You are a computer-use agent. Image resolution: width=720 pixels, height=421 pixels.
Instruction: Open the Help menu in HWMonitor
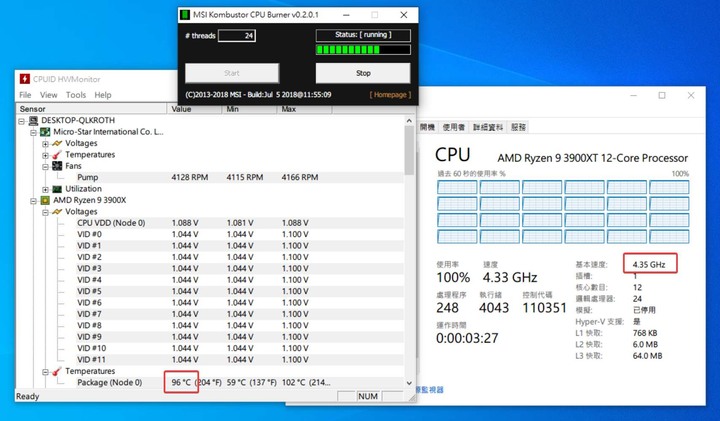[x=103, y=95]
